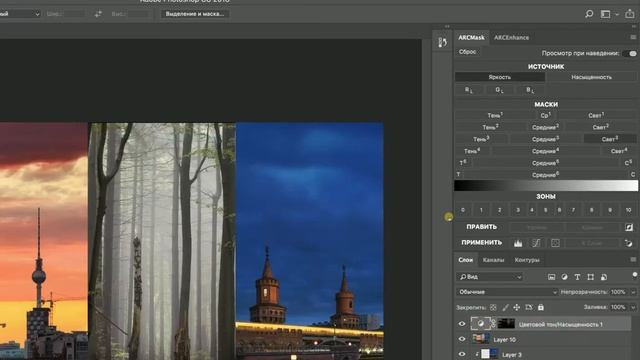Click zone 10 in the ЗОНЫ row
This screenshot has height=360, width=640.
629,210
